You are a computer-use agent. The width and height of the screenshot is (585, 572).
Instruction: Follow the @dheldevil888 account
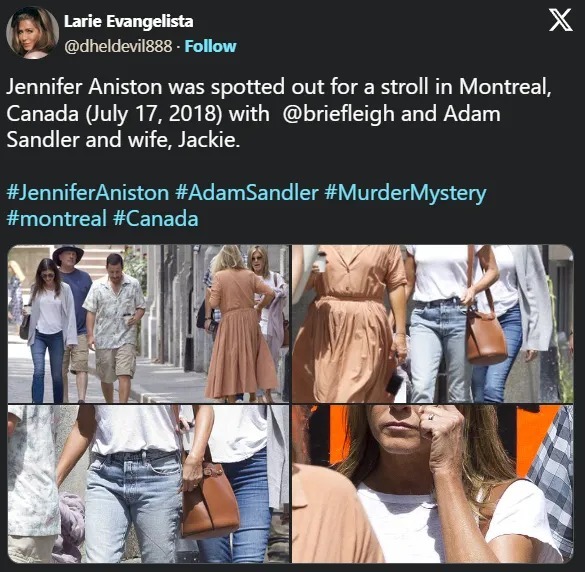coord(210,46)
